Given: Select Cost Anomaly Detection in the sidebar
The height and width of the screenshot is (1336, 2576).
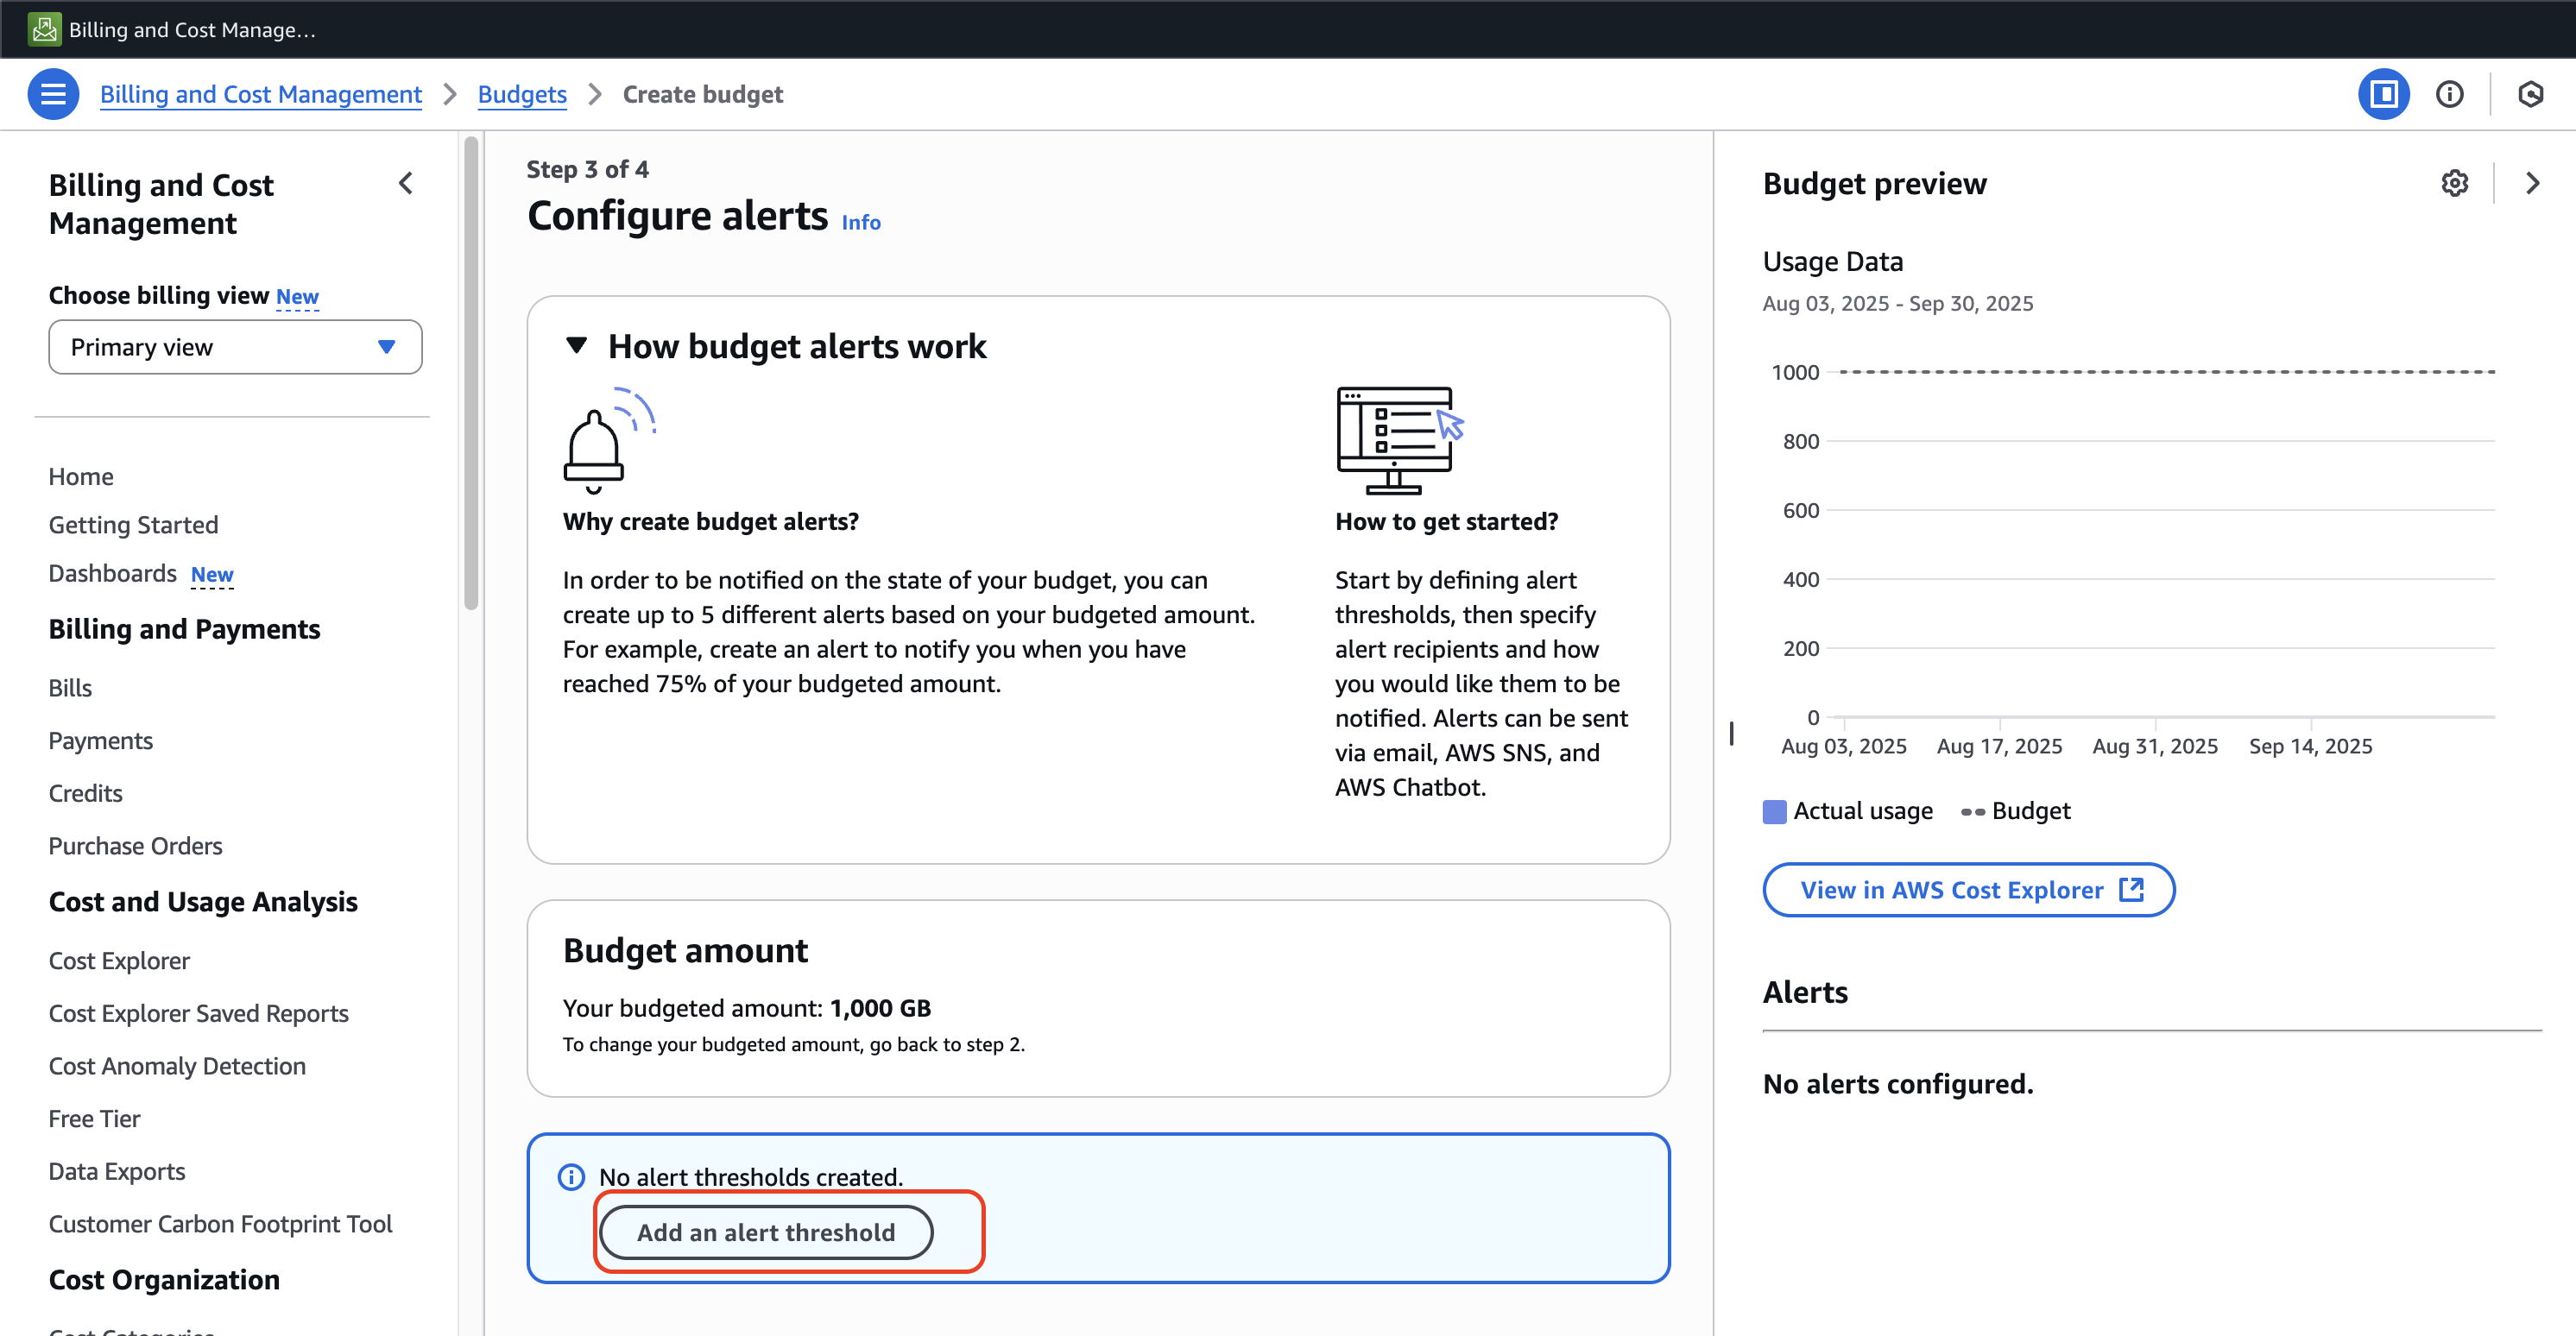Looking at the screenshot, I should 177,1066.
